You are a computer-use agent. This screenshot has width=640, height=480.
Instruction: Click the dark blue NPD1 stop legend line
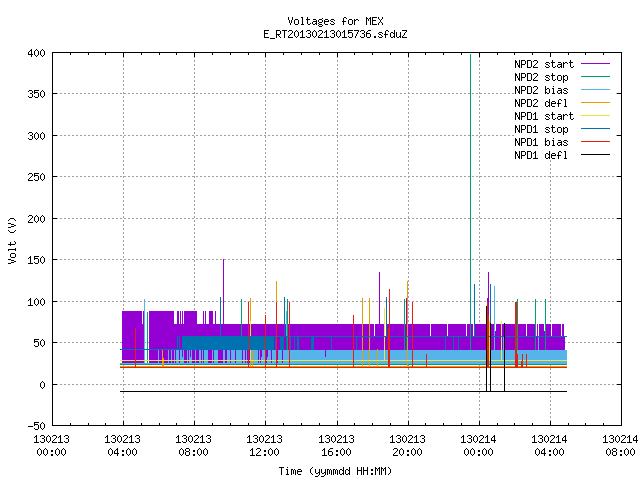pos(595,129)
